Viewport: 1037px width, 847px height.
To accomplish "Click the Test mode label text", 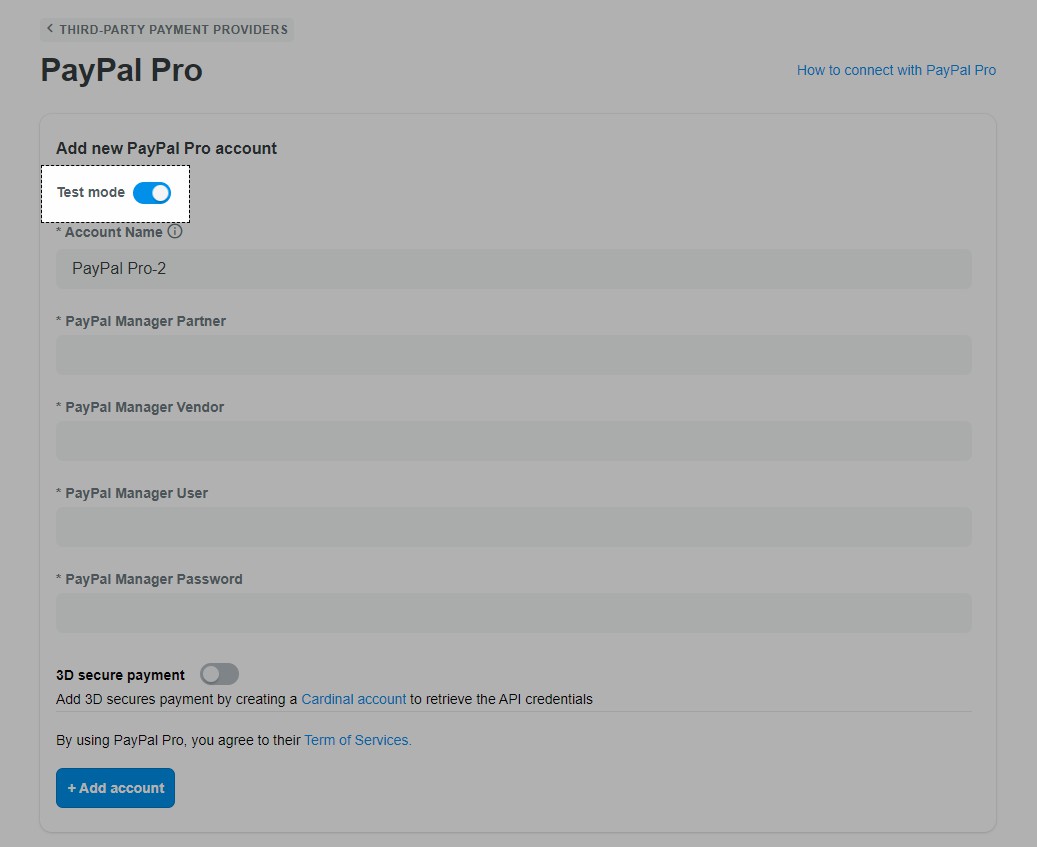I will pyautogui.click(x=91, y=192).
